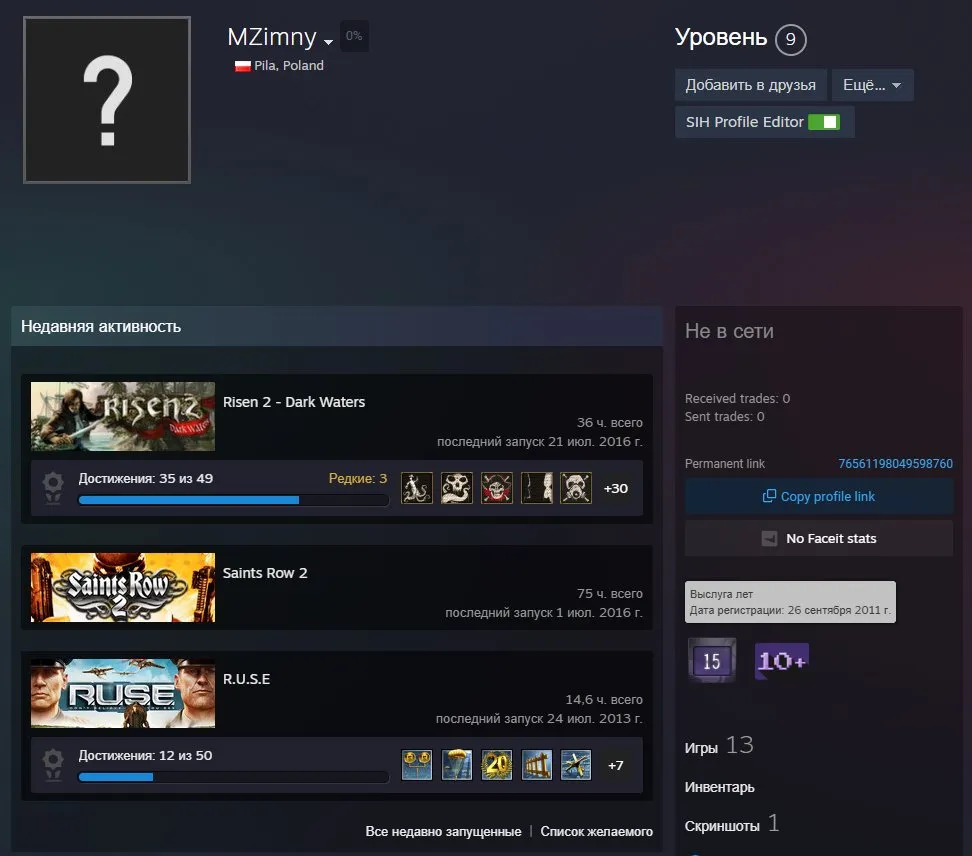The height and width of the screenshot is (856, 972).
Task: Click the level 9 circle badge
Action: coord(790,40)
